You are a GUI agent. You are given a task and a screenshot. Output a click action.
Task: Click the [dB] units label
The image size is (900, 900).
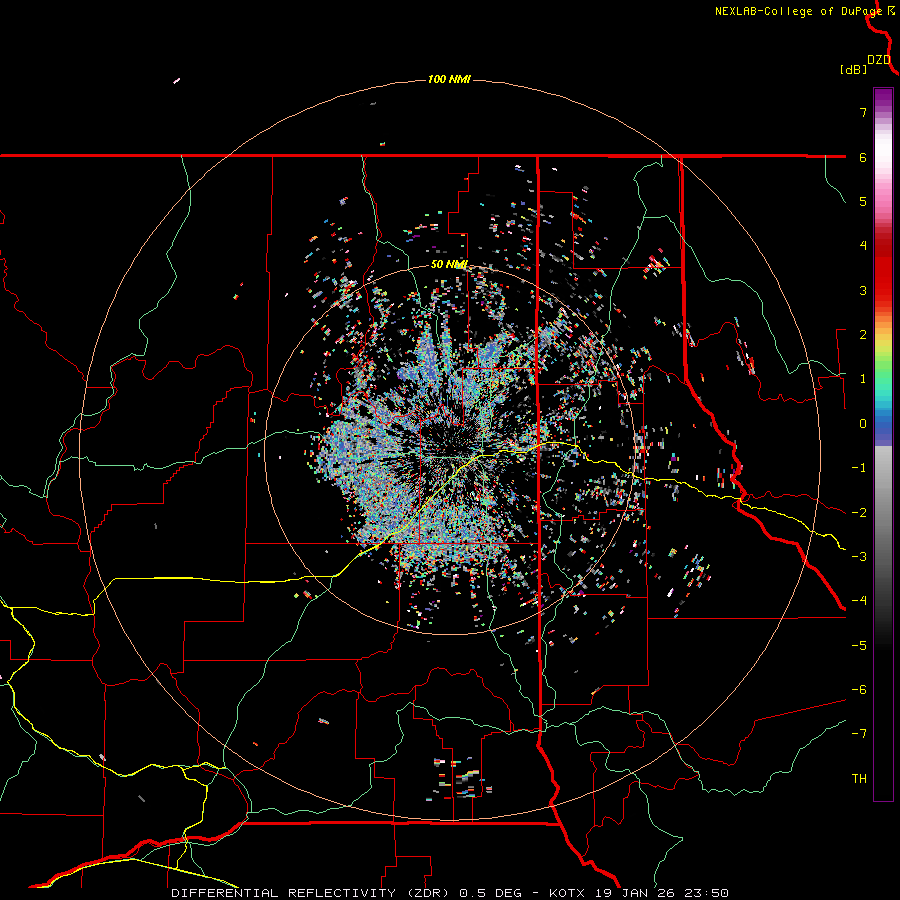tap(854, 69)
